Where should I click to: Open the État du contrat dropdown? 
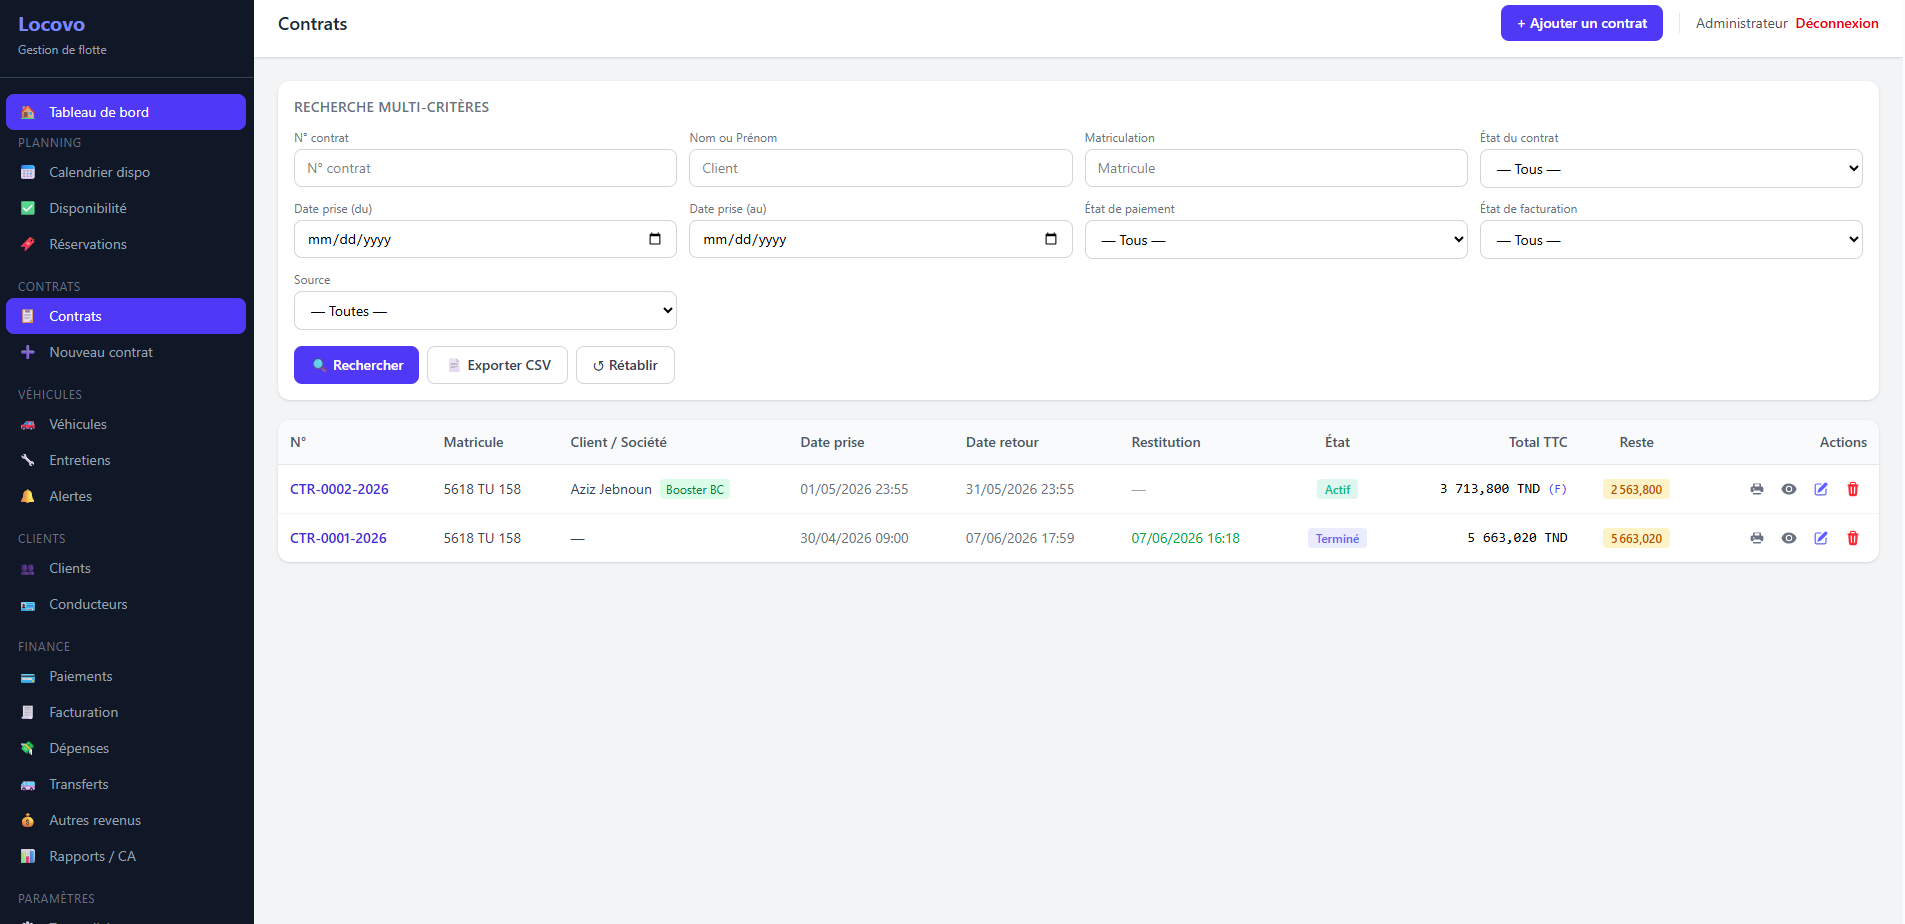(x=1671, y=168)
